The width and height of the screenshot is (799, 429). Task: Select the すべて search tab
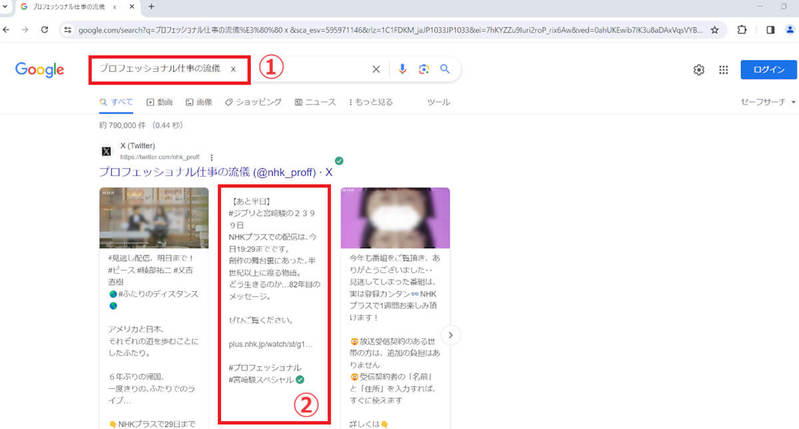tap(116, 102)
